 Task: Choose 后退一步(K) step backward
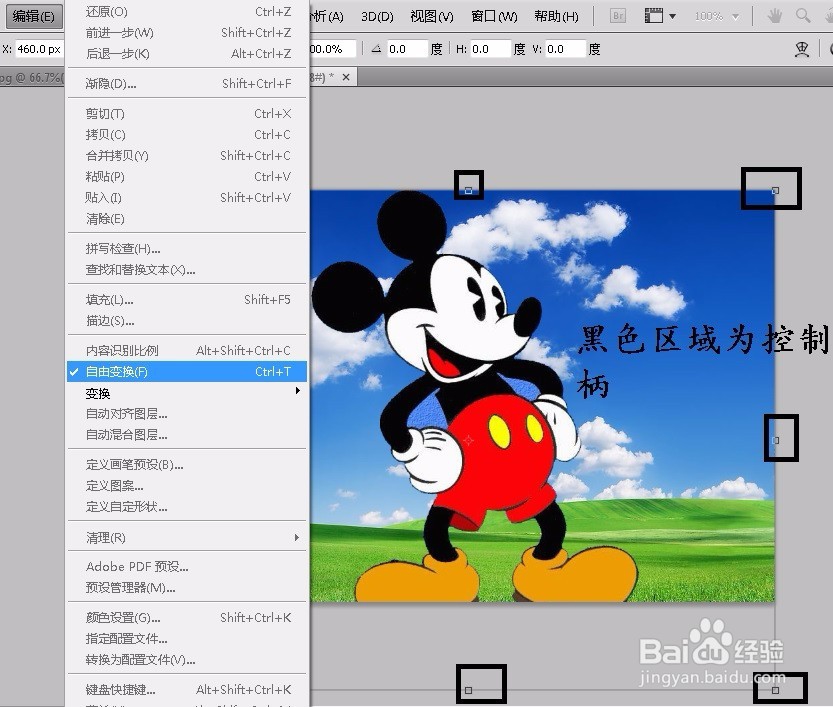pos(187,54)
